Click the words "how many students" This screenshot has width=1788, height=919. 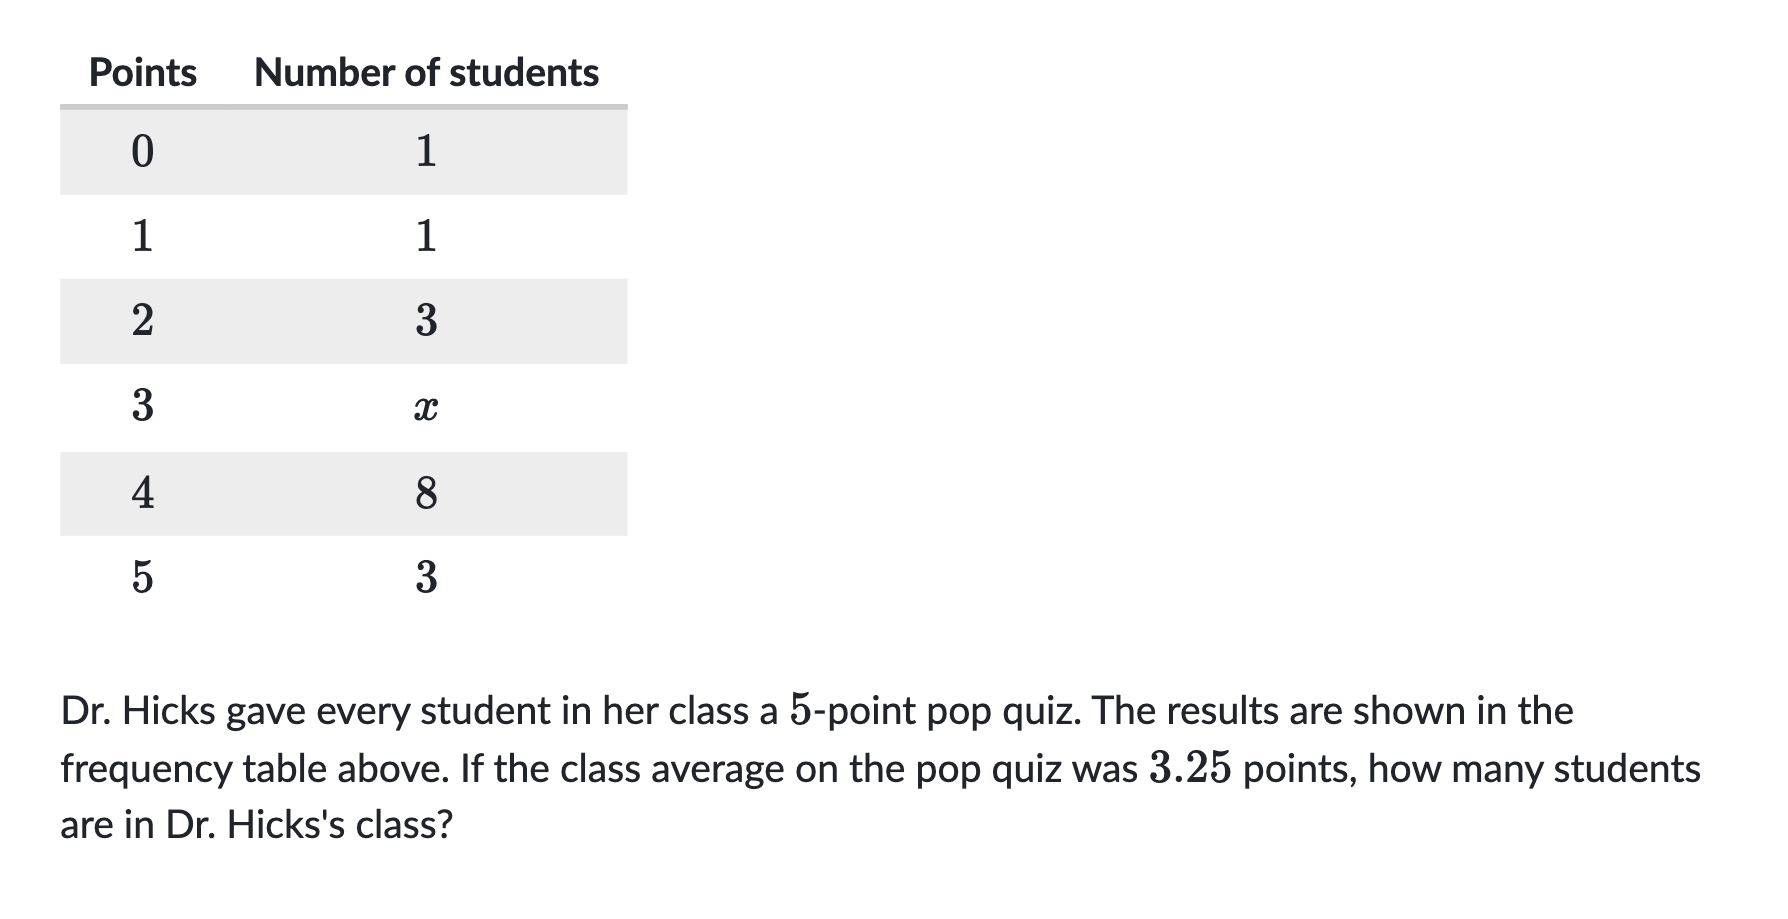(x=1534, y=769)
